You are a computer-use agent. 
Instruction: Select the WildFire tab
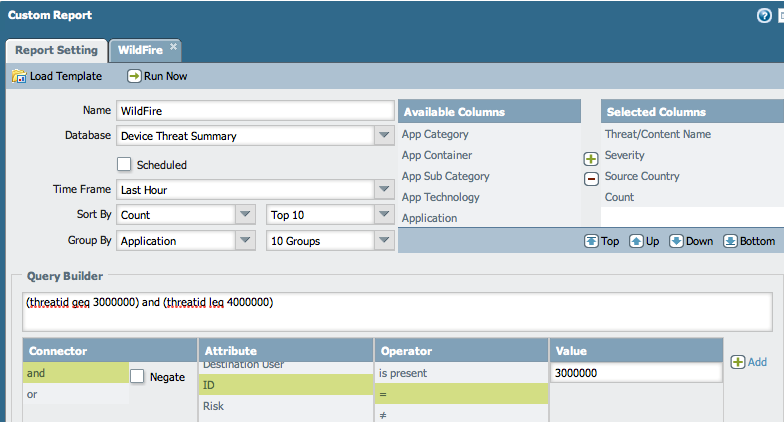(139, 50)
